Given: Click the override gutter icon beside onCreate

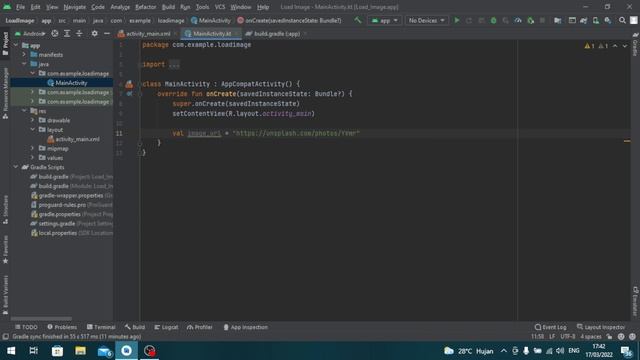Looking at the screenshot, I should (x=129, y=93).
